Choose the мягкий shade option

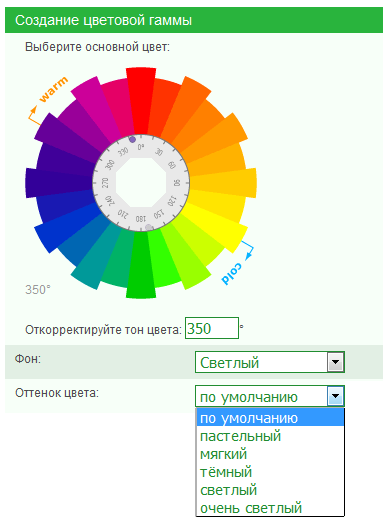[x=270, y=454]
